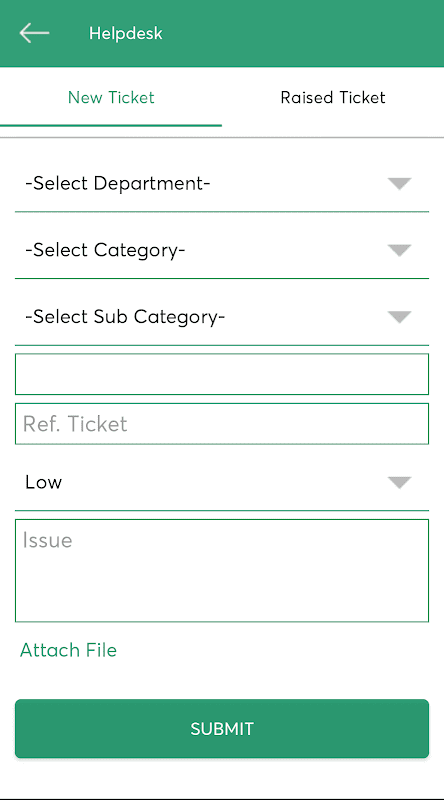This screenshot has height=800, width=444.
Task: Click the Sub Category dropdown arrow icon
Action: click(x=399, y=317)
